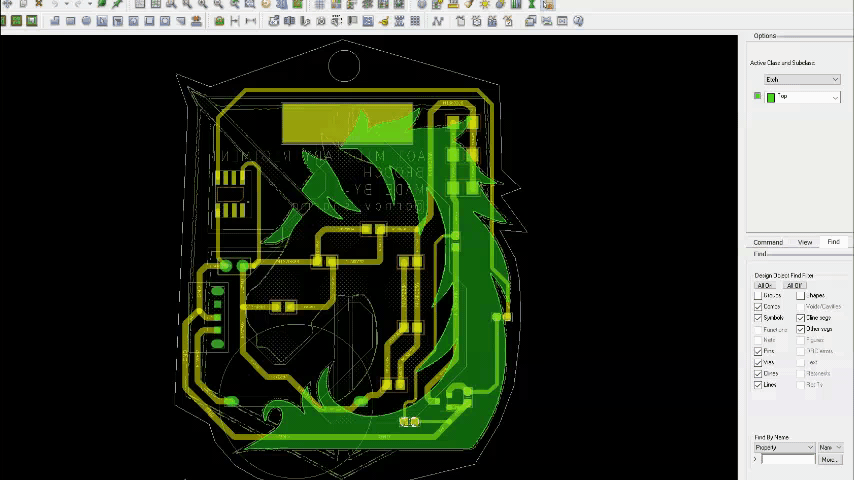Click the More... button

[x=829, y=460]
